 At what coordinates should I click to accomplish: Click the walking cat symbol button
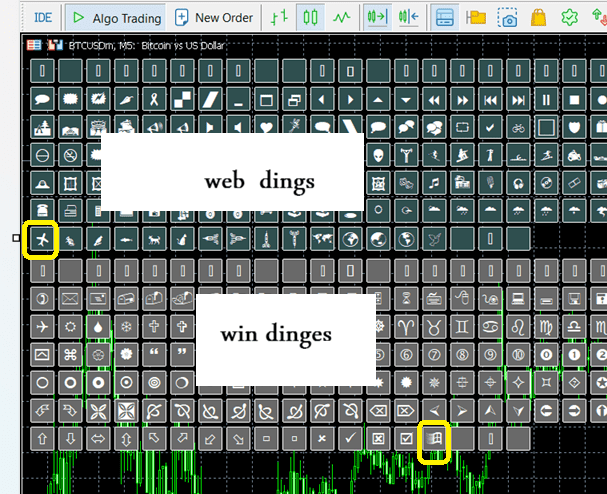154,239
